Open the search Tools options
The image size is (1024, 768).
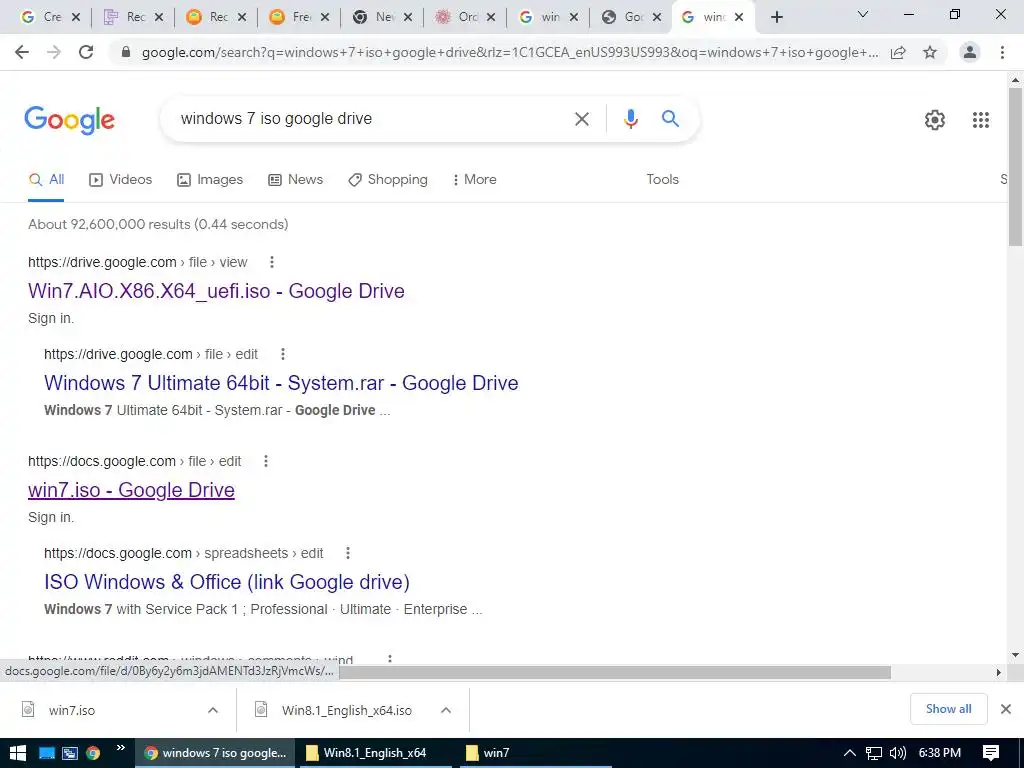pos(662,180)
